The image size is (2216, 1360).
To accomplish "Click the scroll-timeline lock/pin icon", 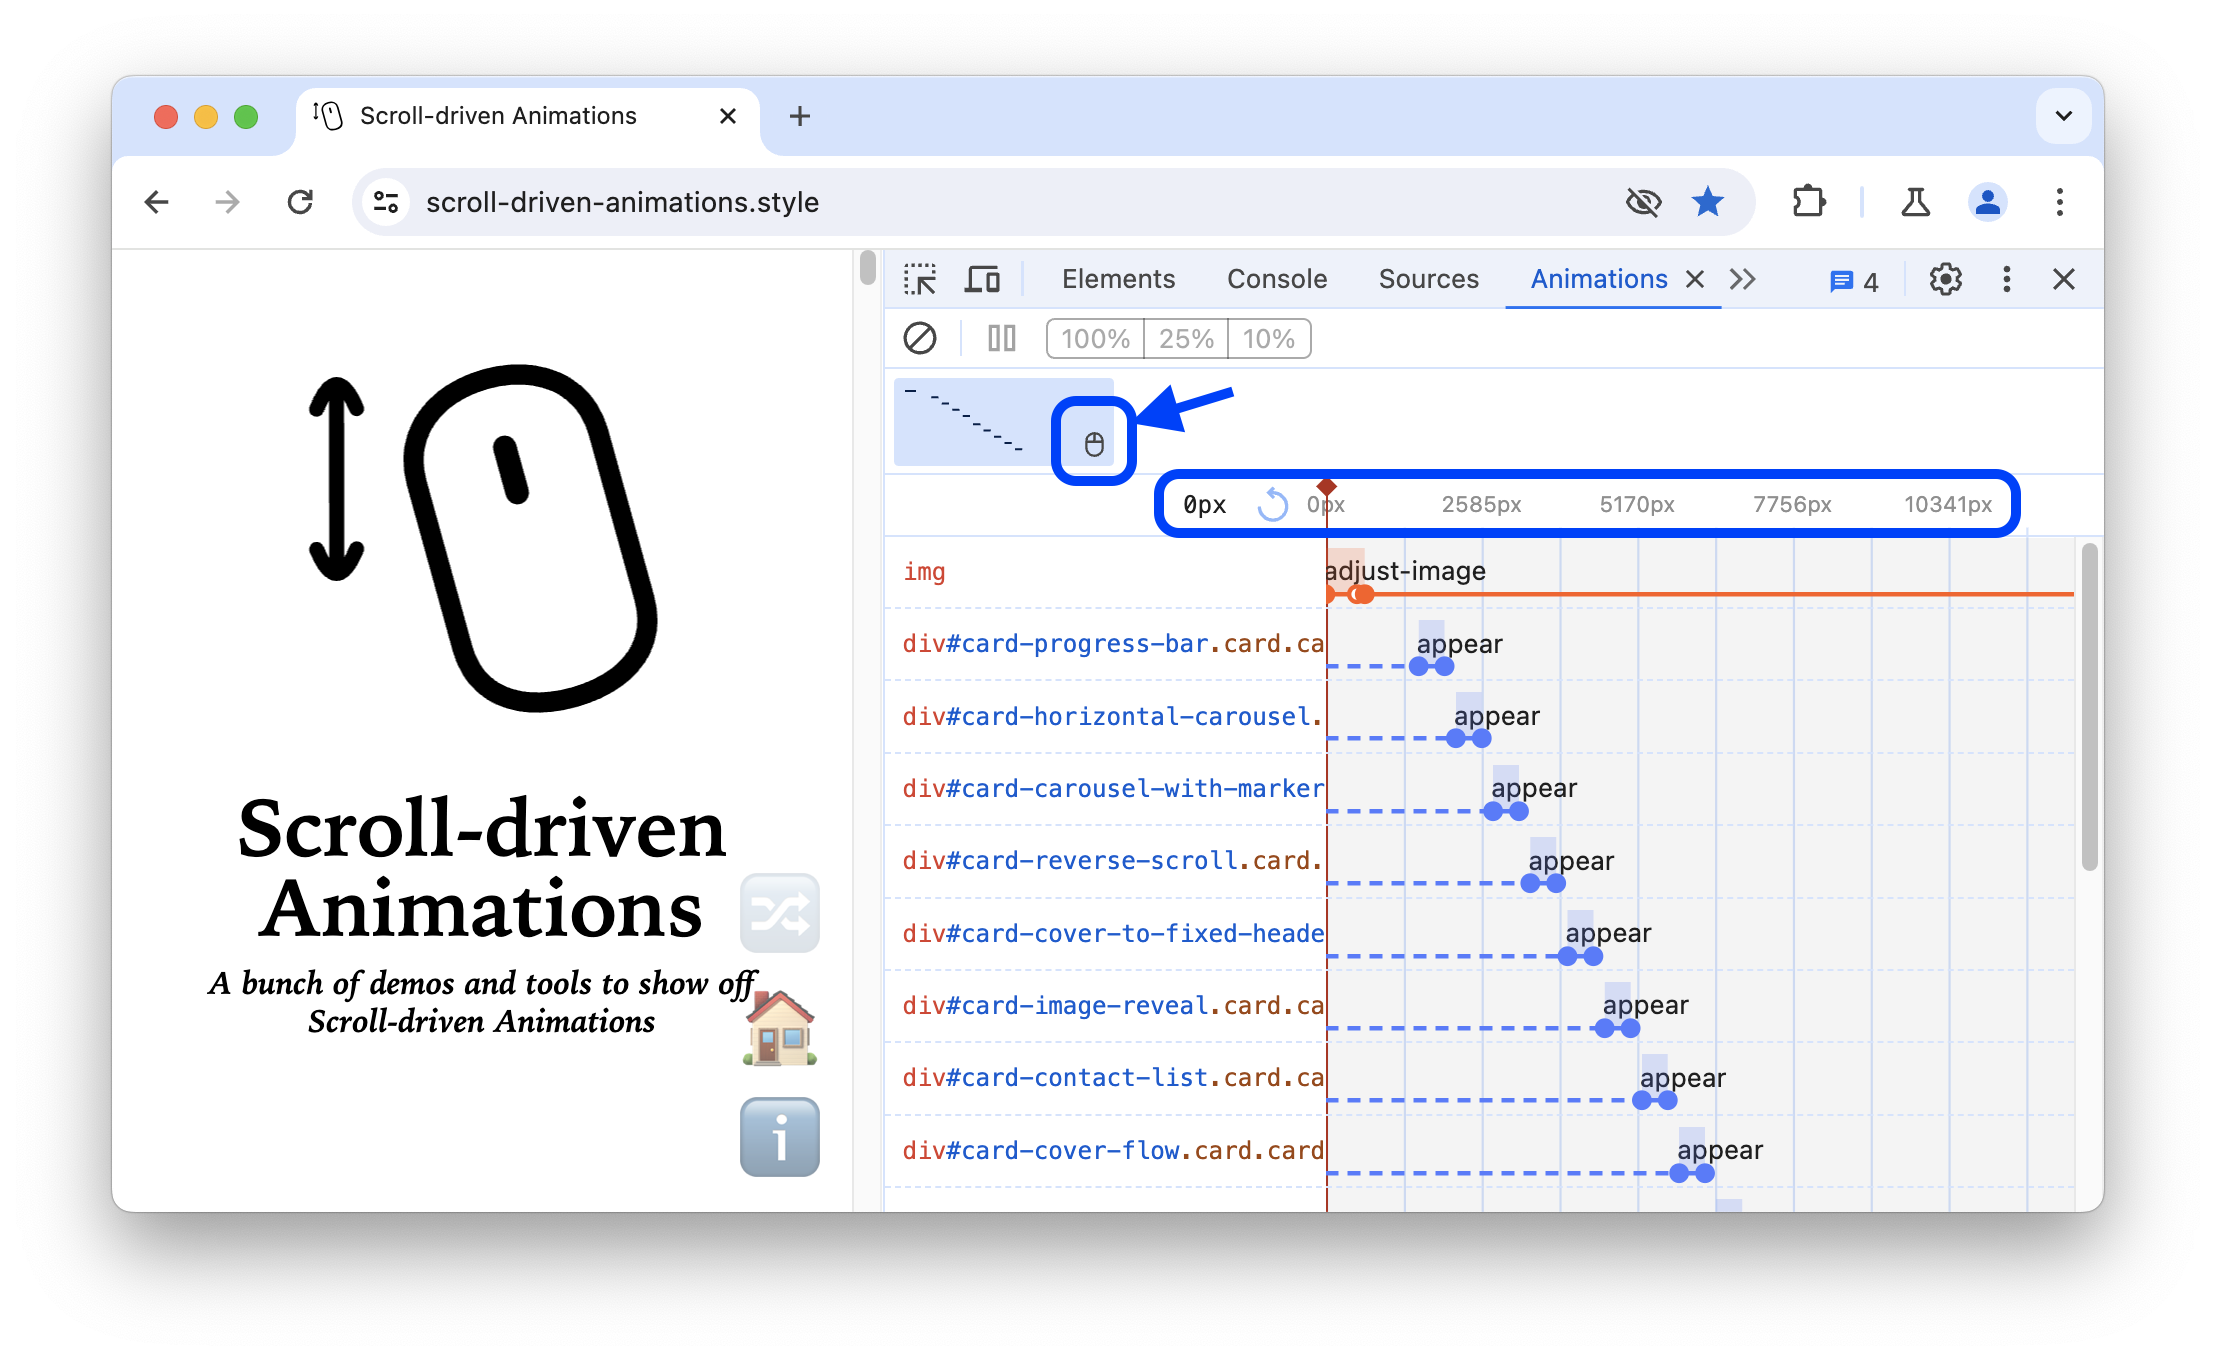I will pyautogui.click(x=1095, y=442).
